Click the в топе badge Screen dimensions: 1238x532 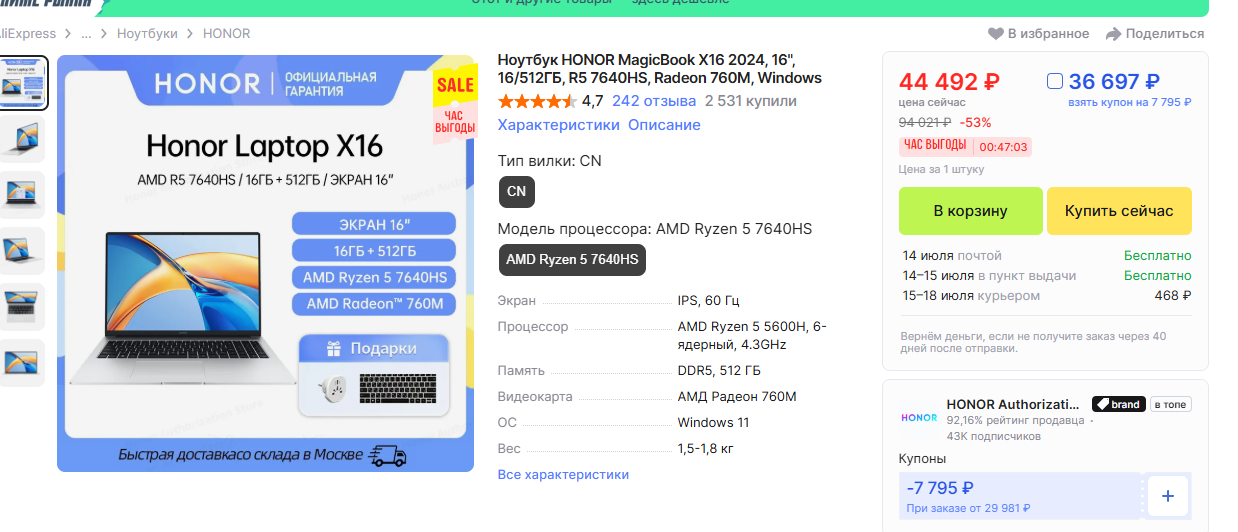1170,404
